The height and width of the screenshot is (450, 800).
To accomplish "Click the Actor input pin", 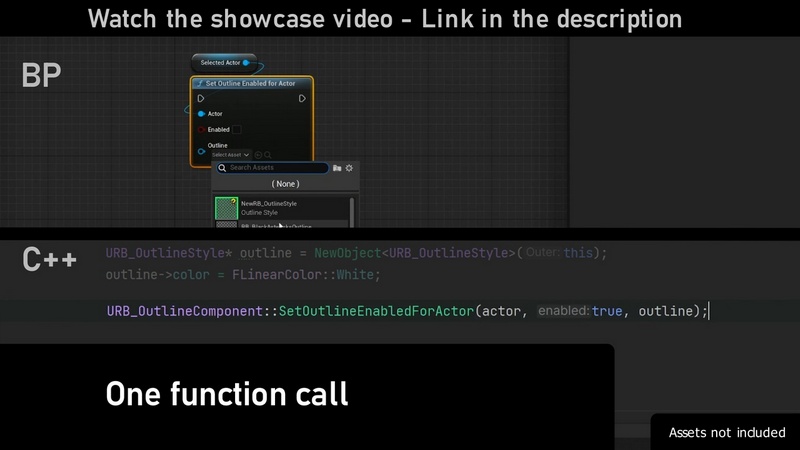I will (x=201, y=114).
